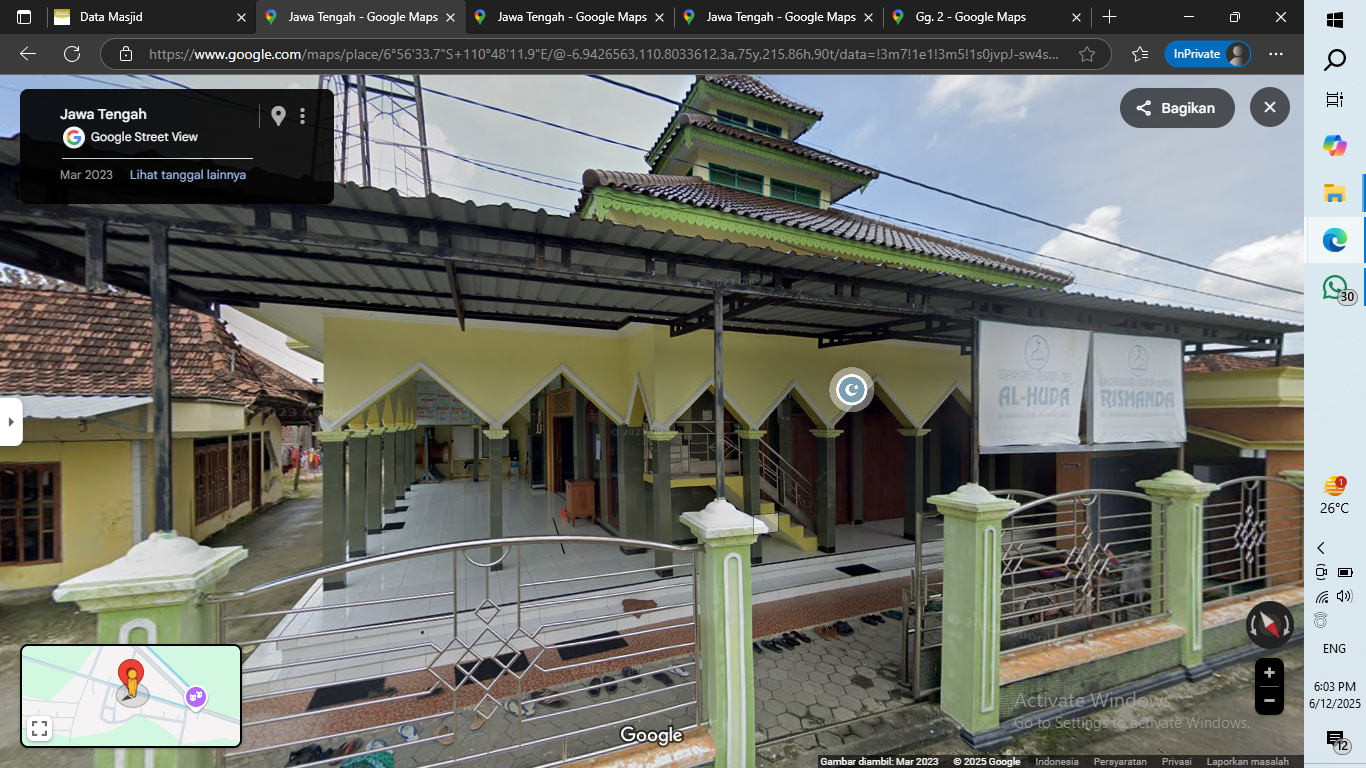This screenshot has width=1366, height=768.
Task: Open the Lihat tanggal lainnya link
Action: [x=188, y=175]
